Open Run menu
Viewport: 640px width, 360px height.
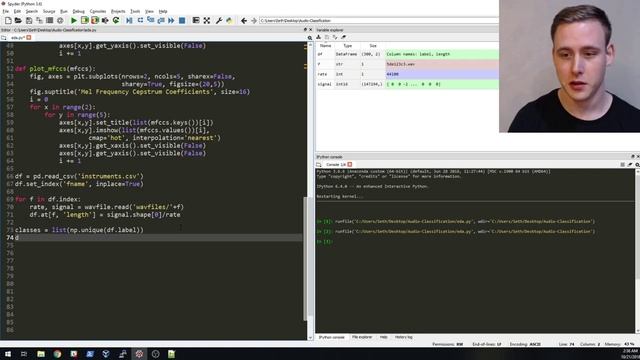coord(64,11)
